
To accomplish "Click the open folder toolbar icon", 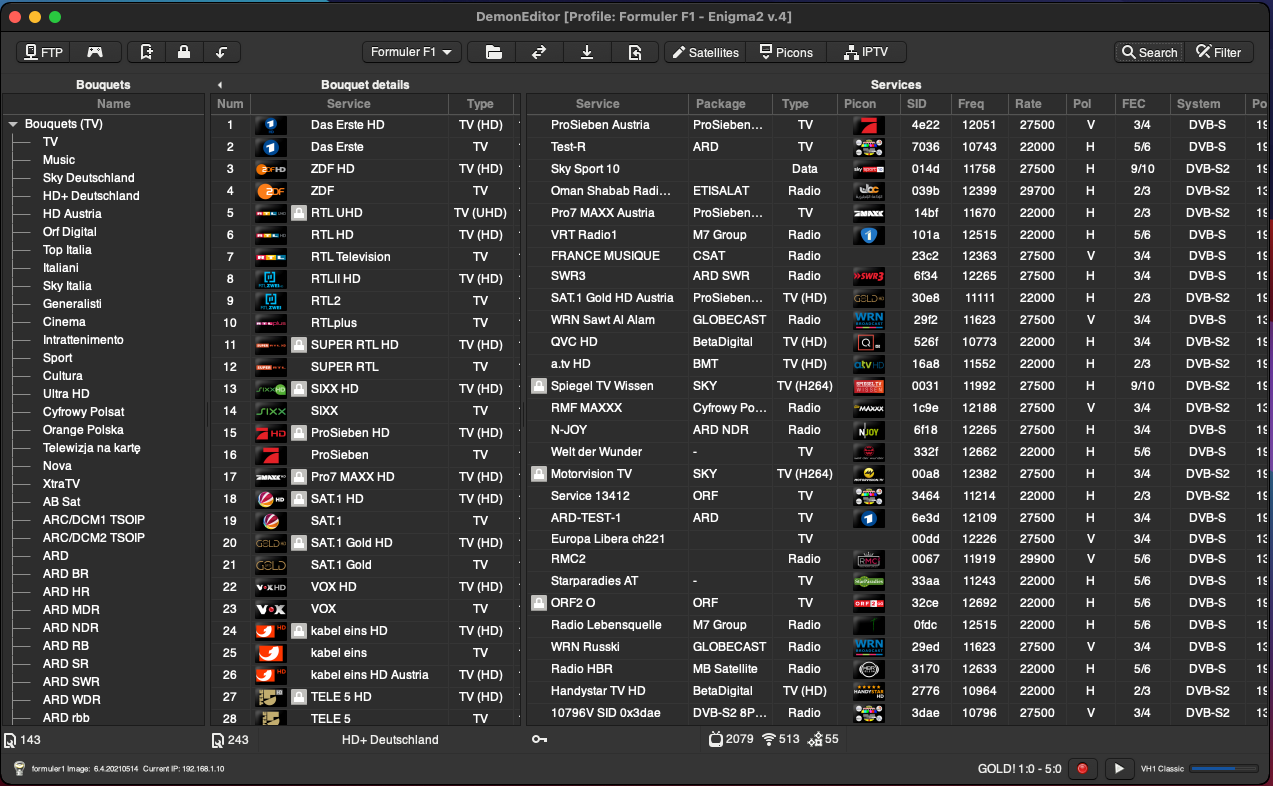I will pos(492,52).
